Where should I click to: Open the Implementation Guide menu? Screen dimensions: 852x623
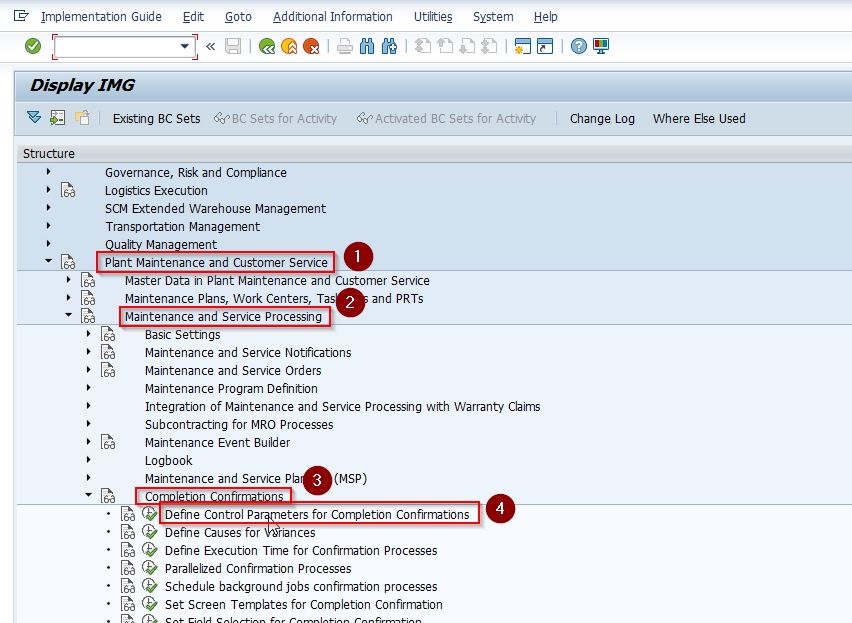101,17
